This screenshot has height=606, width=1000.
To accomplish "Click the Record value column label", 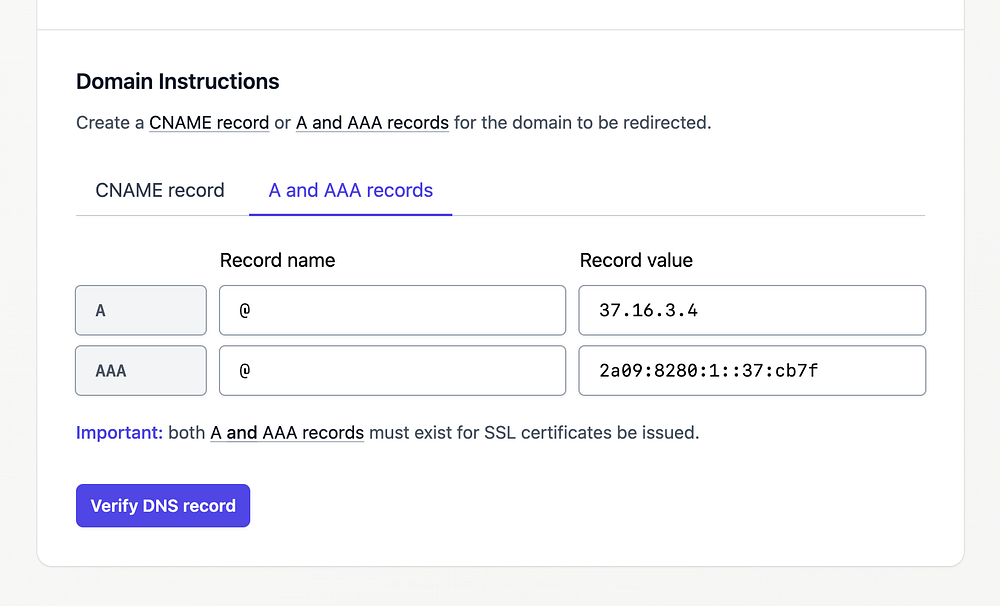I will [x=636, y=260].
